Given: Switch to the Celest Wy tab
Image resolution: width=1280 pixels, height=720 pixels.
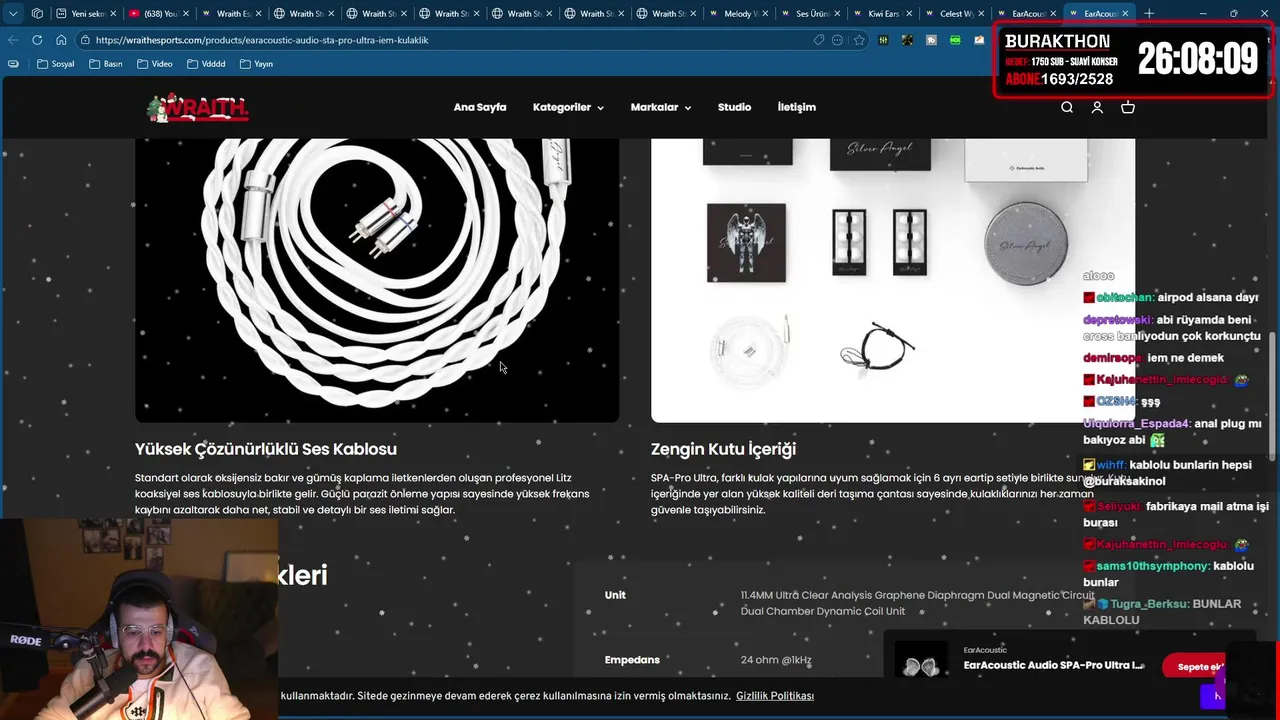Looking at the screenshot, I should tap(956, 14).
